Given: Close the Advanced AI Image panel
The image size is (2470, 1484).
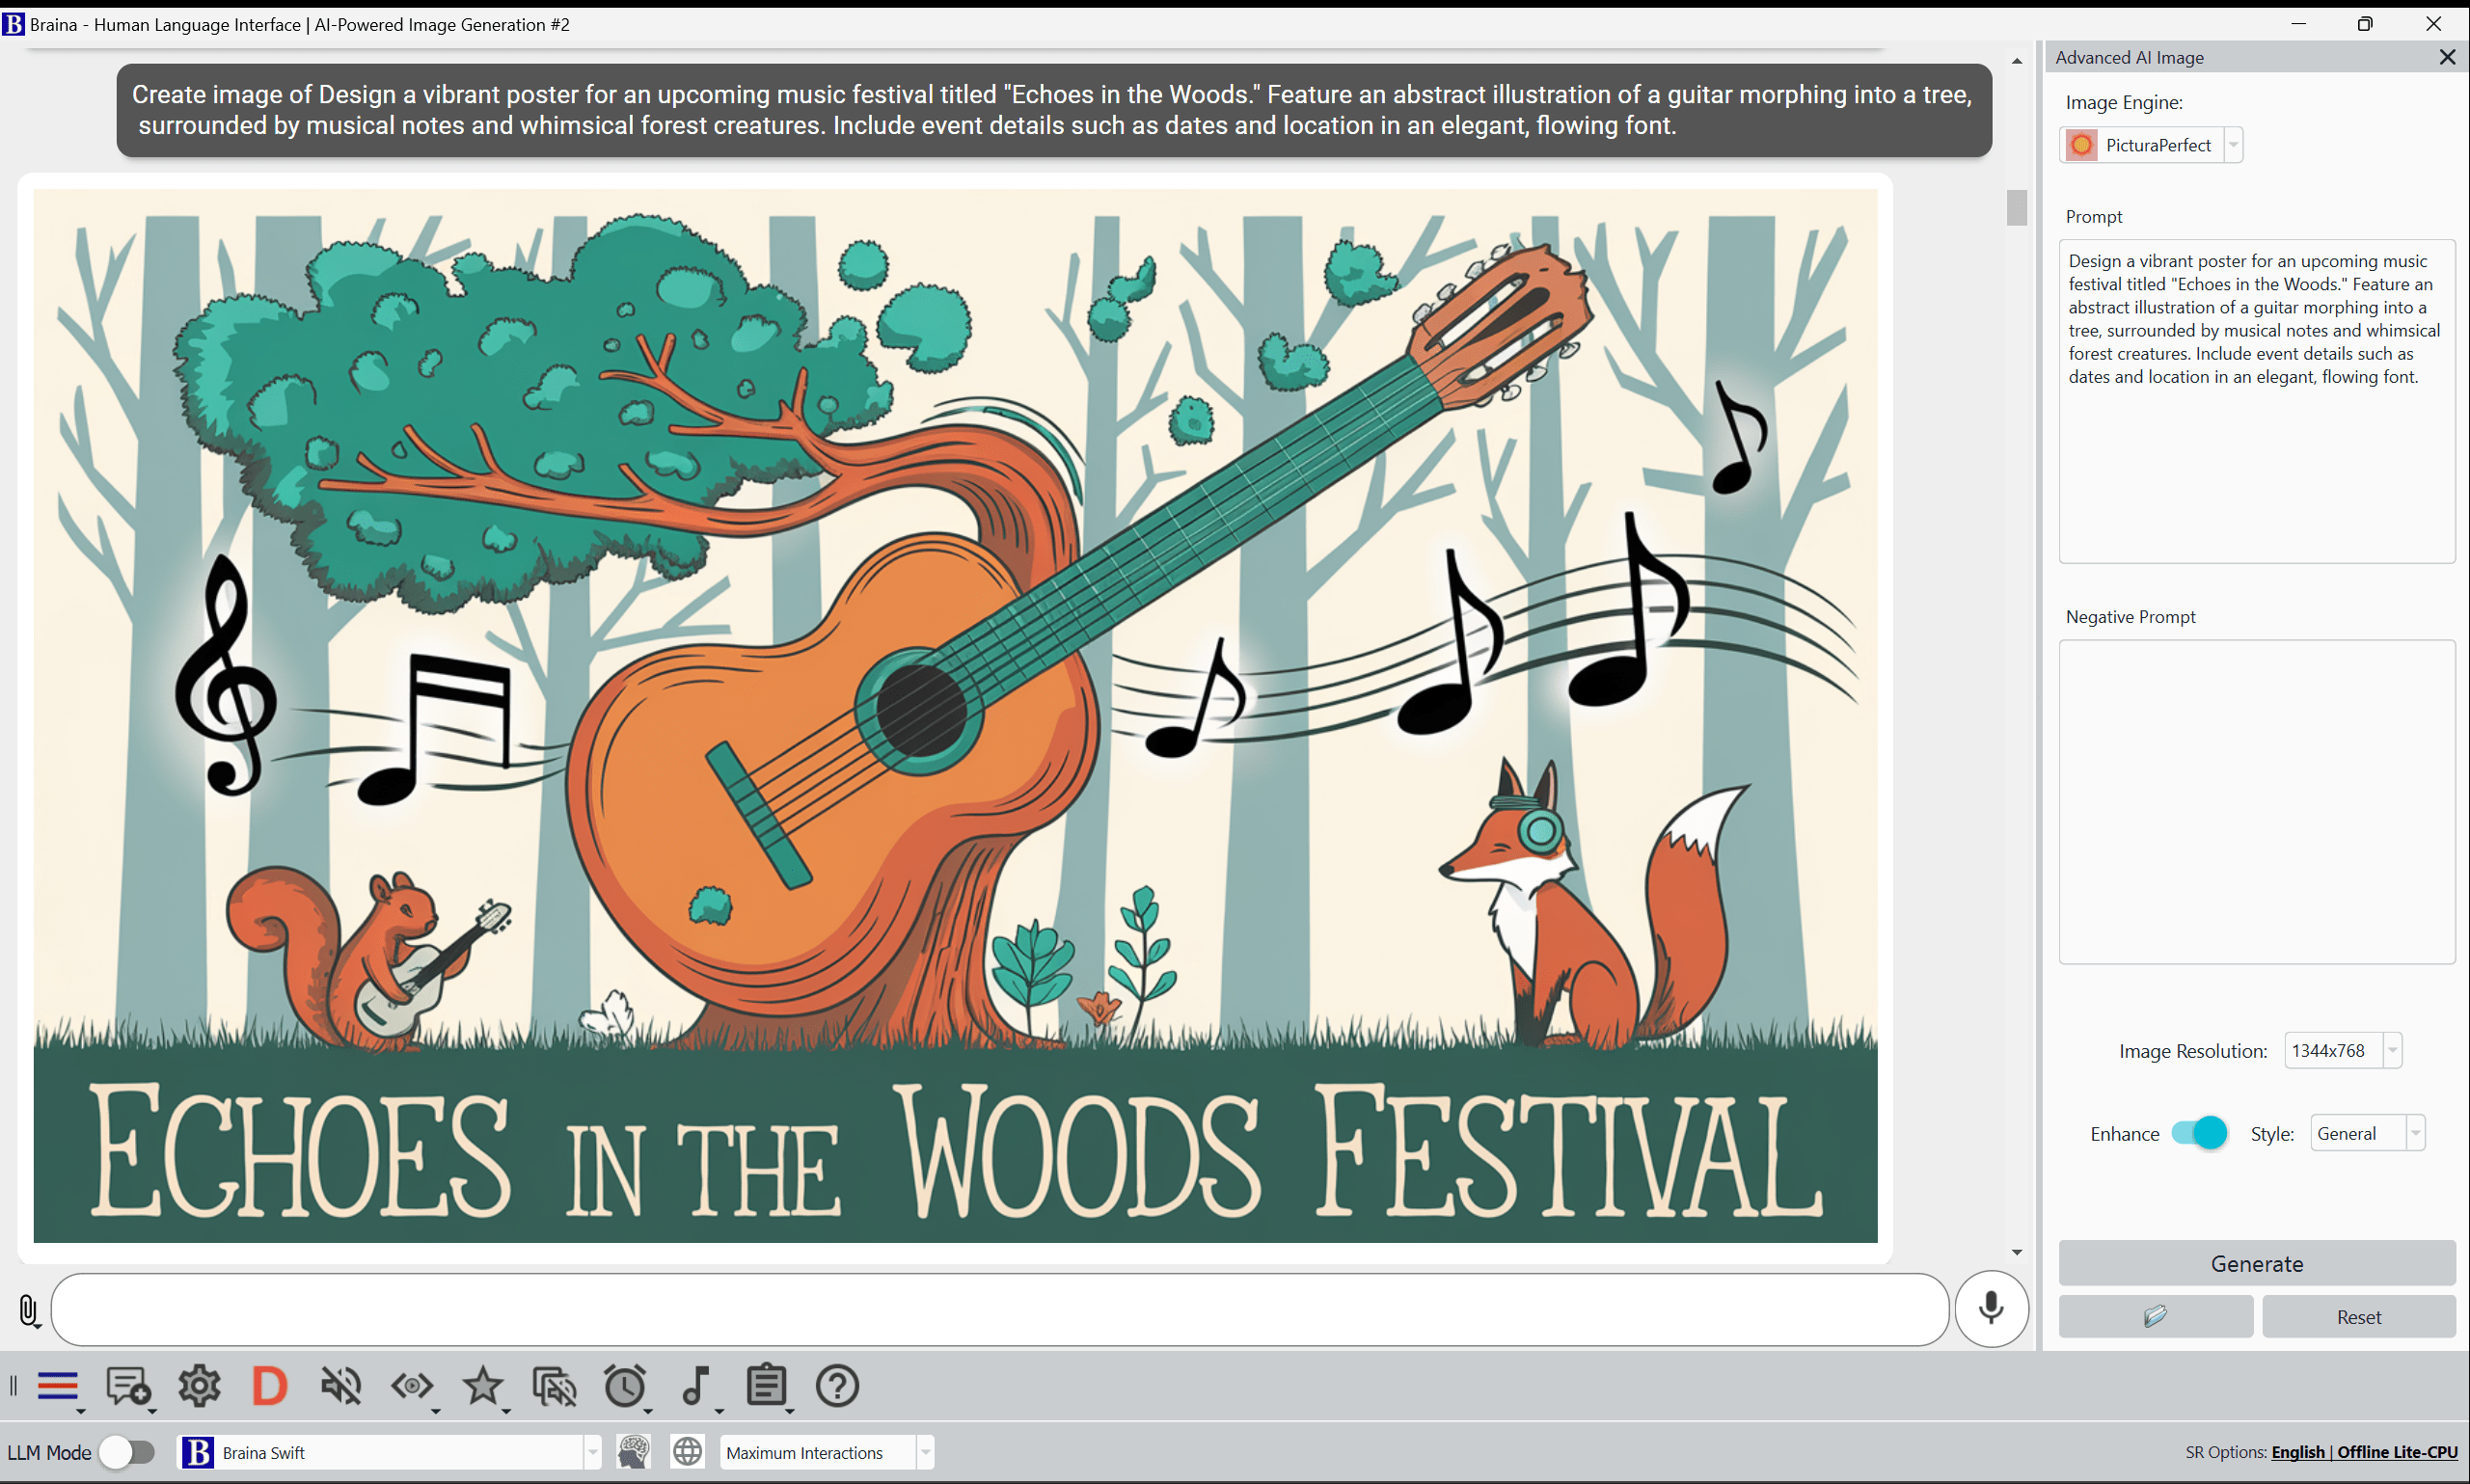Looking at the screenshot, I should [2447, 57].
